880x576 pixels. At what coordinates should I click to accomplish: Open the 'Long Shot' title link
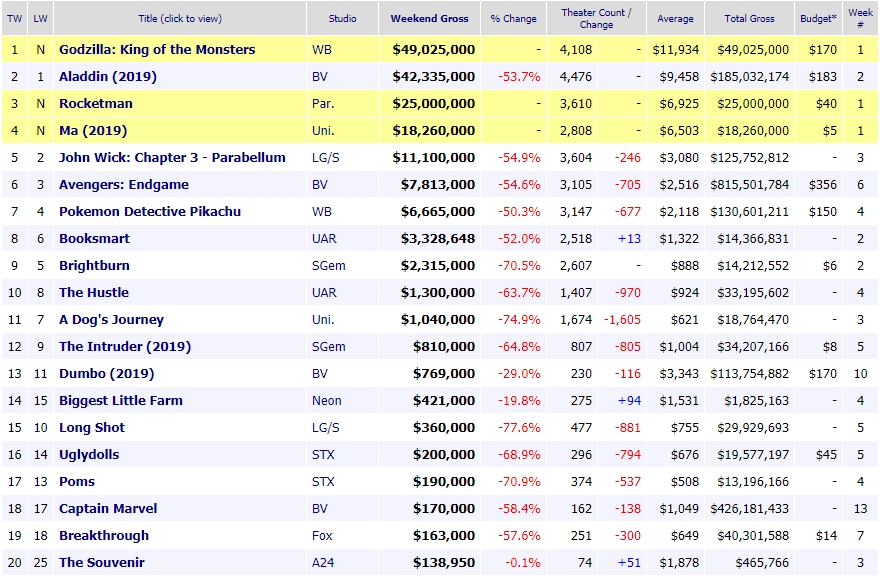tap(92, 427)
